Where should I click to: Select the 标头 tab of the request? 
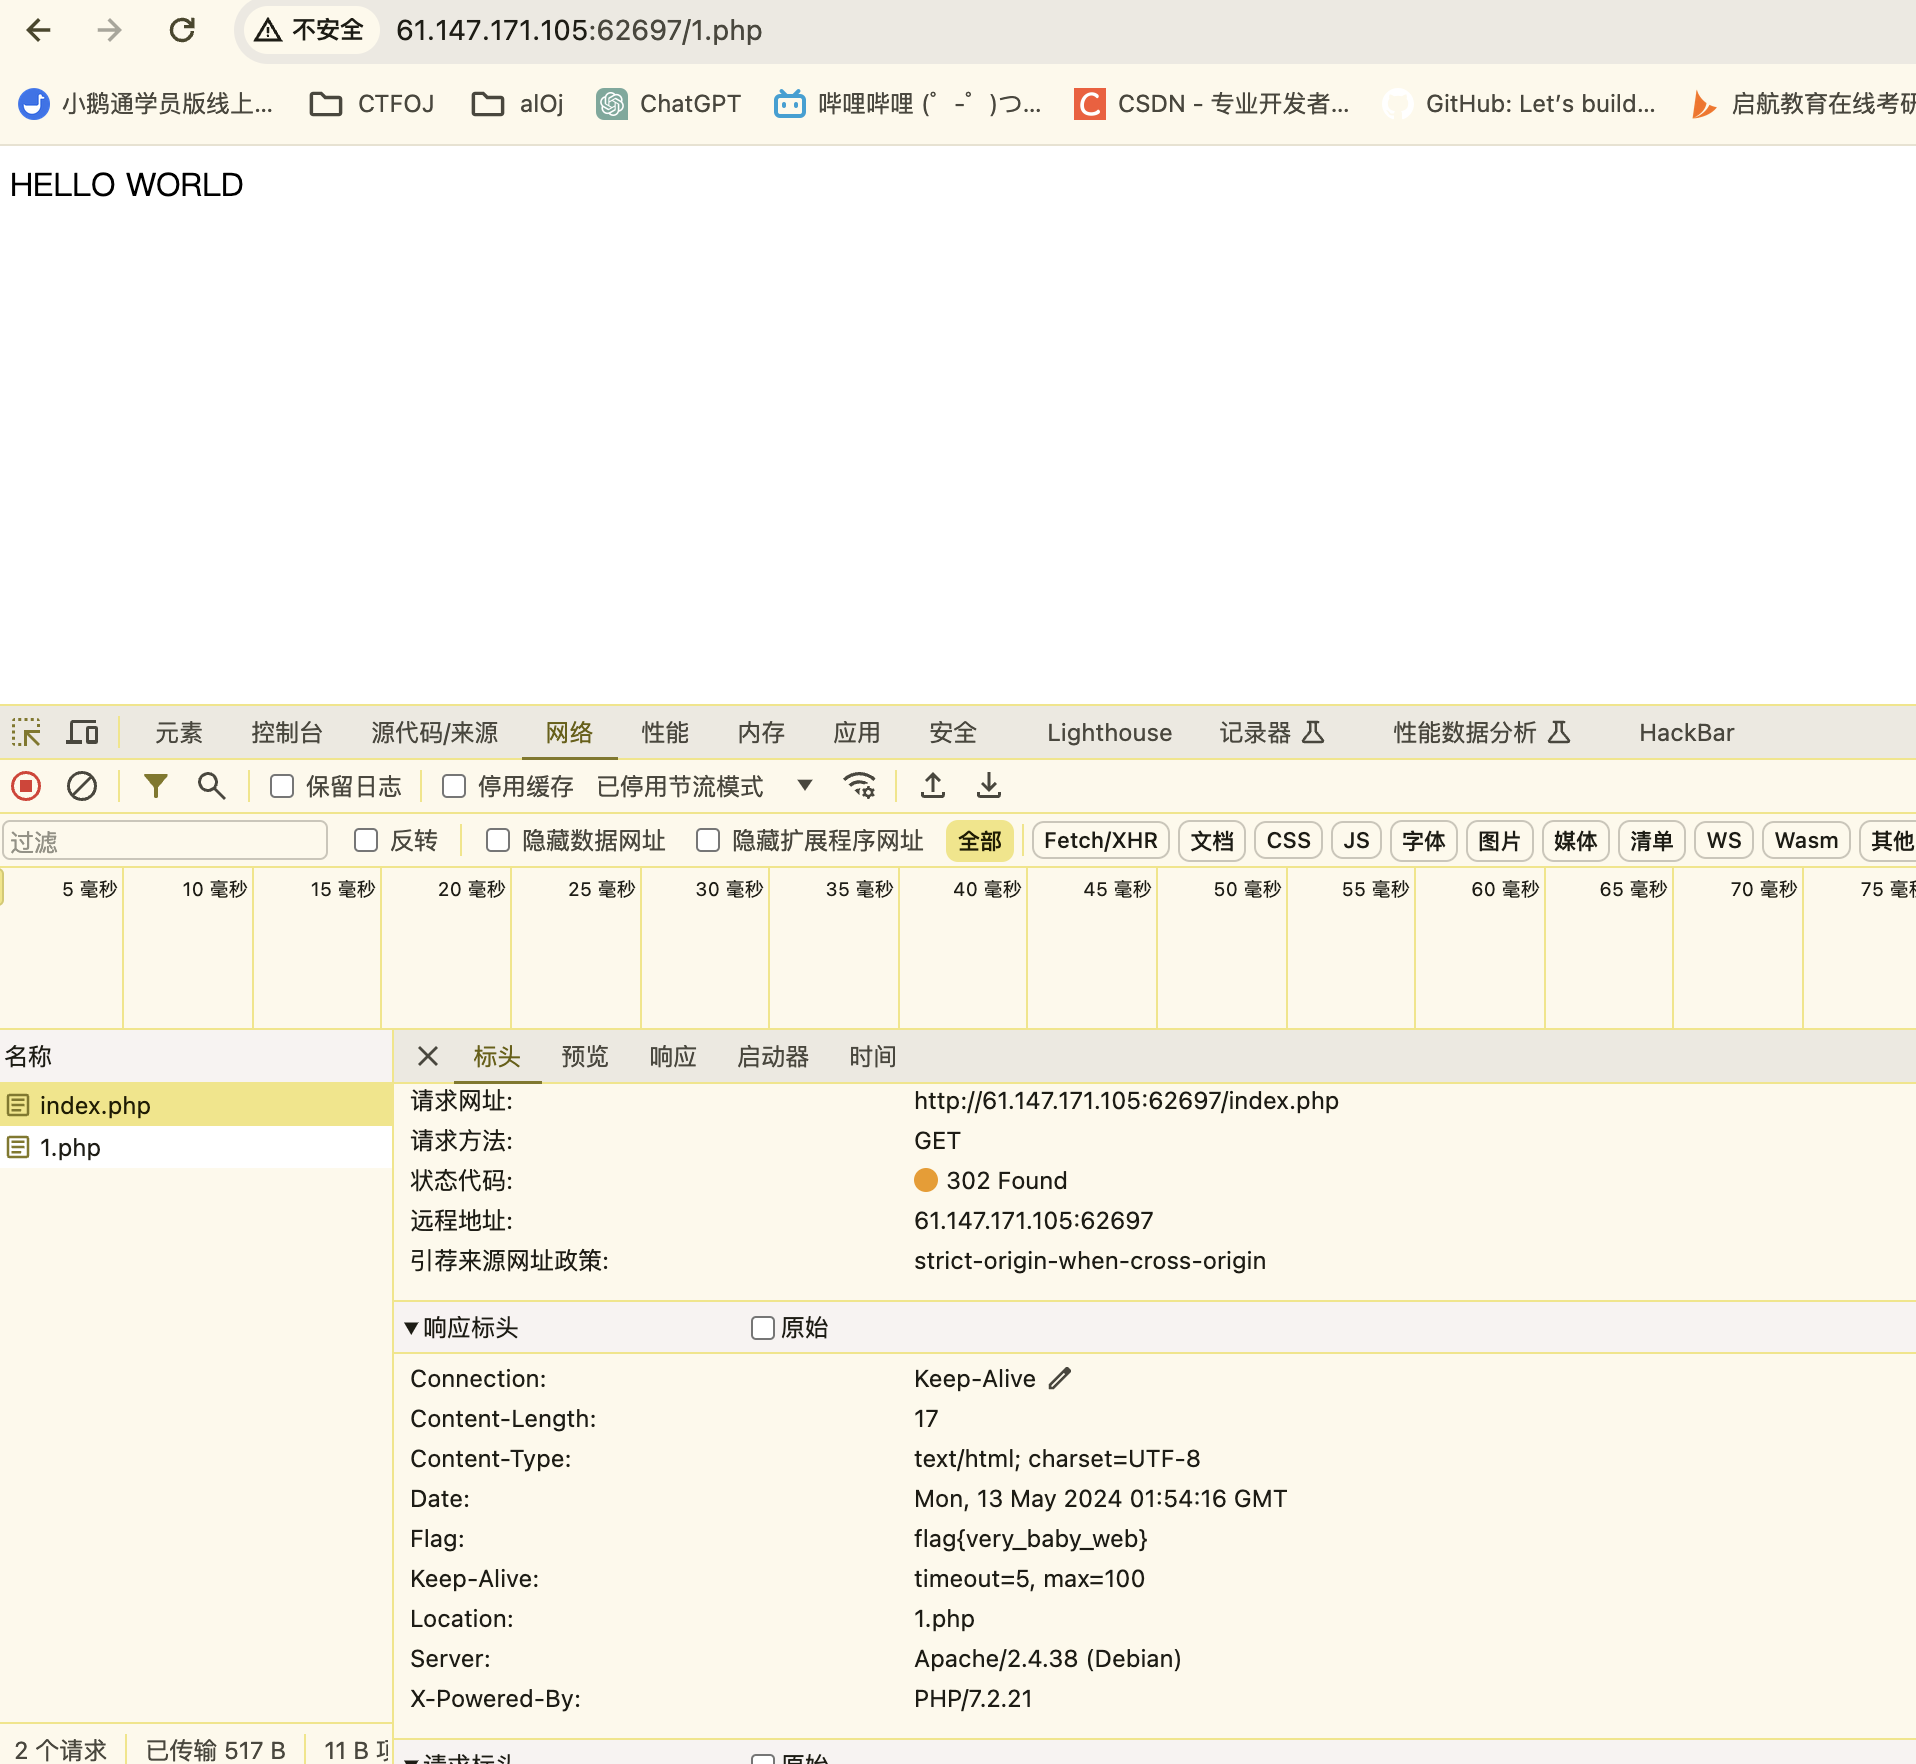(x=497, y=1056)
